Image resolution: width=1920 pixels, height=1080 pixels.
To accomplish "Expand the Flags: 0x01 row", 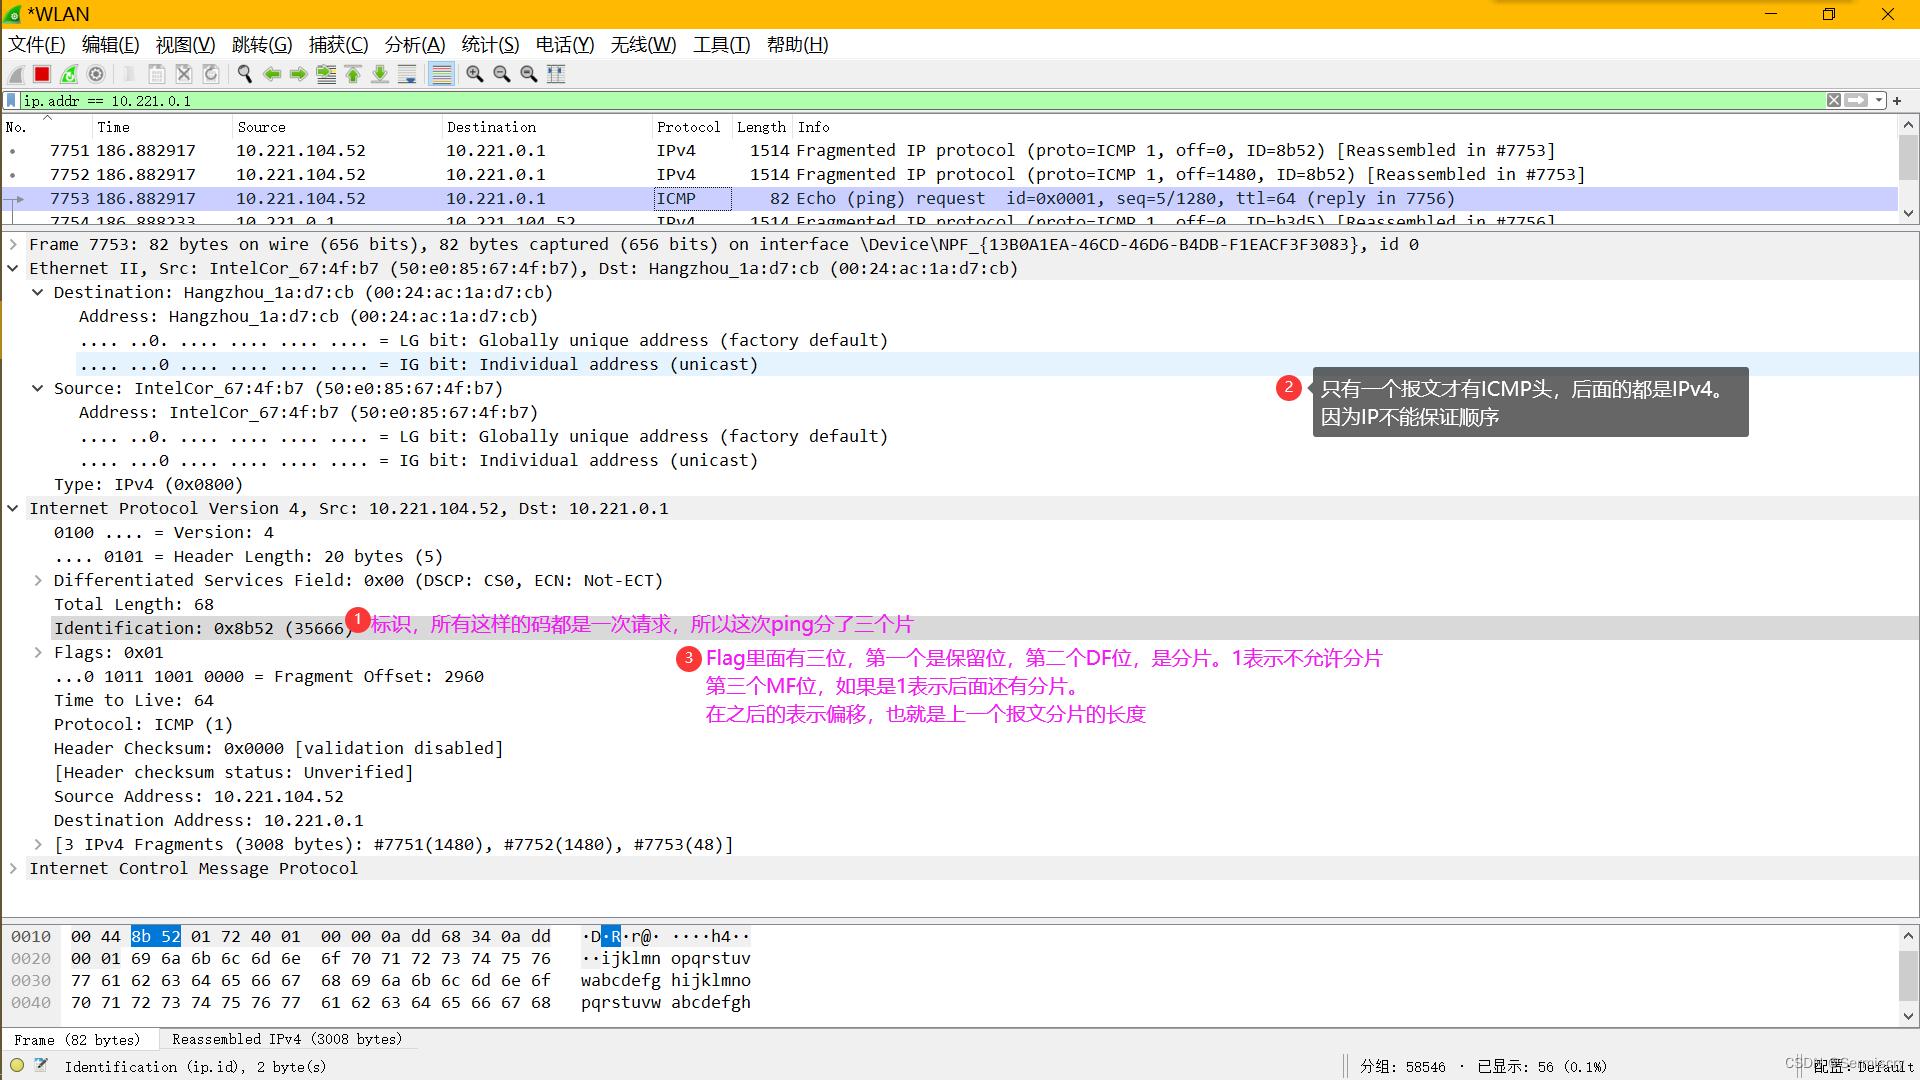I will pyautogui.click(x=38, y=653).
